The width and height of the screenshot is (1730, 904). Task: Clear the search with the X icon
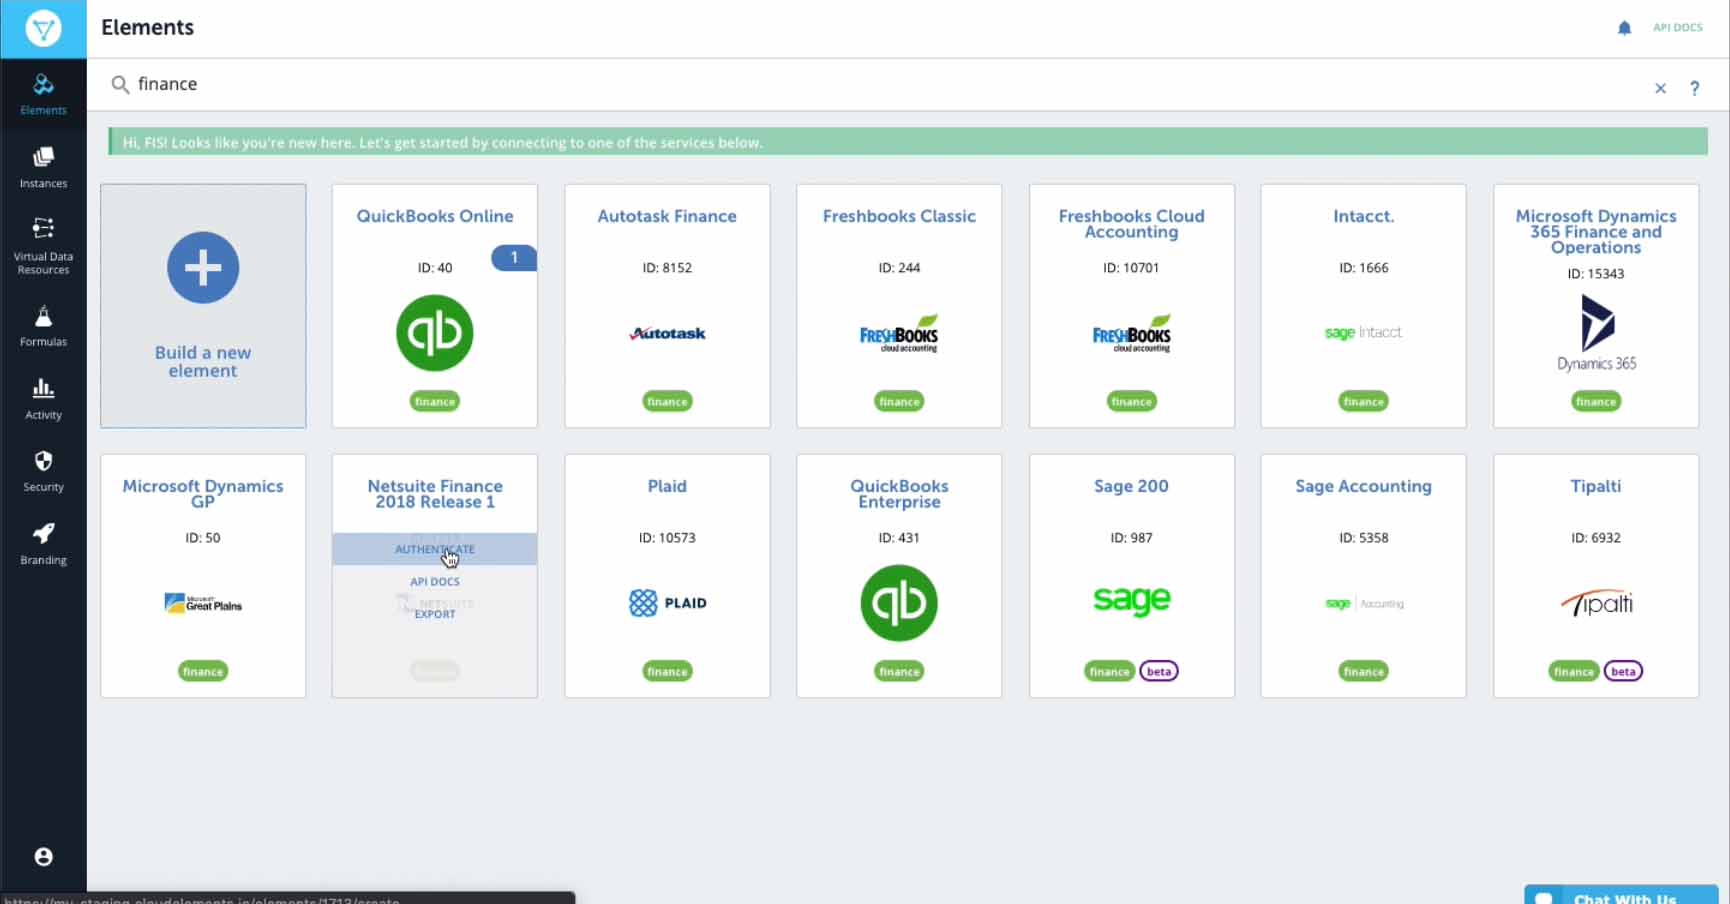[x=1660, y=88]
